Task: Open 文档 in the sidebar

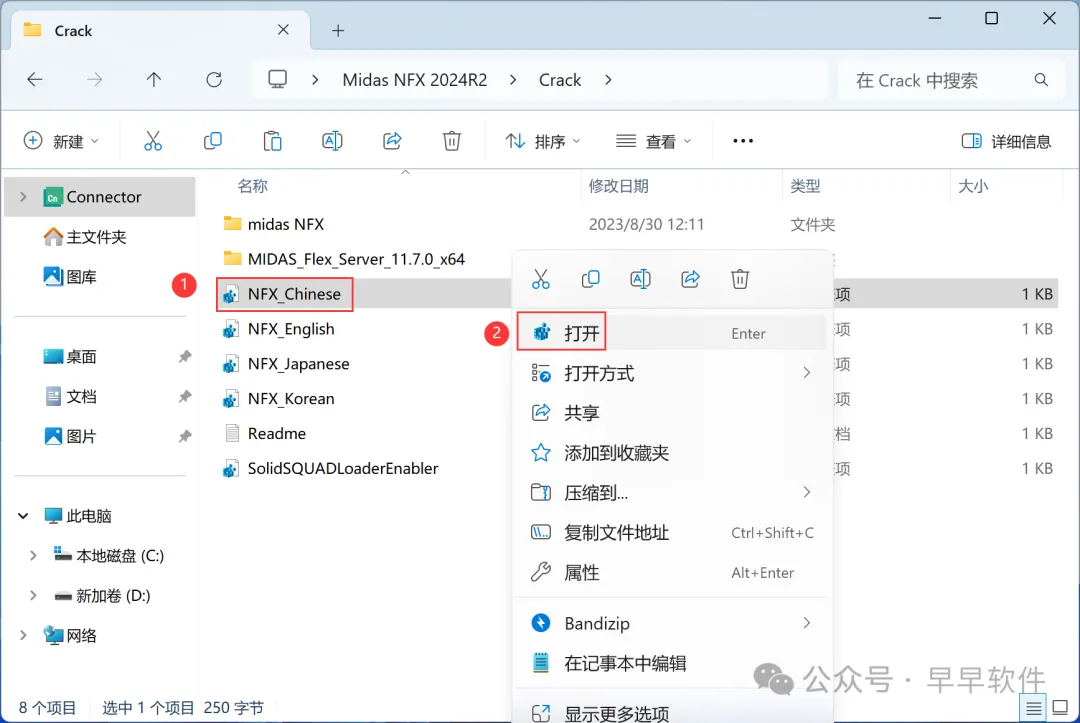Action: [70, 397]
